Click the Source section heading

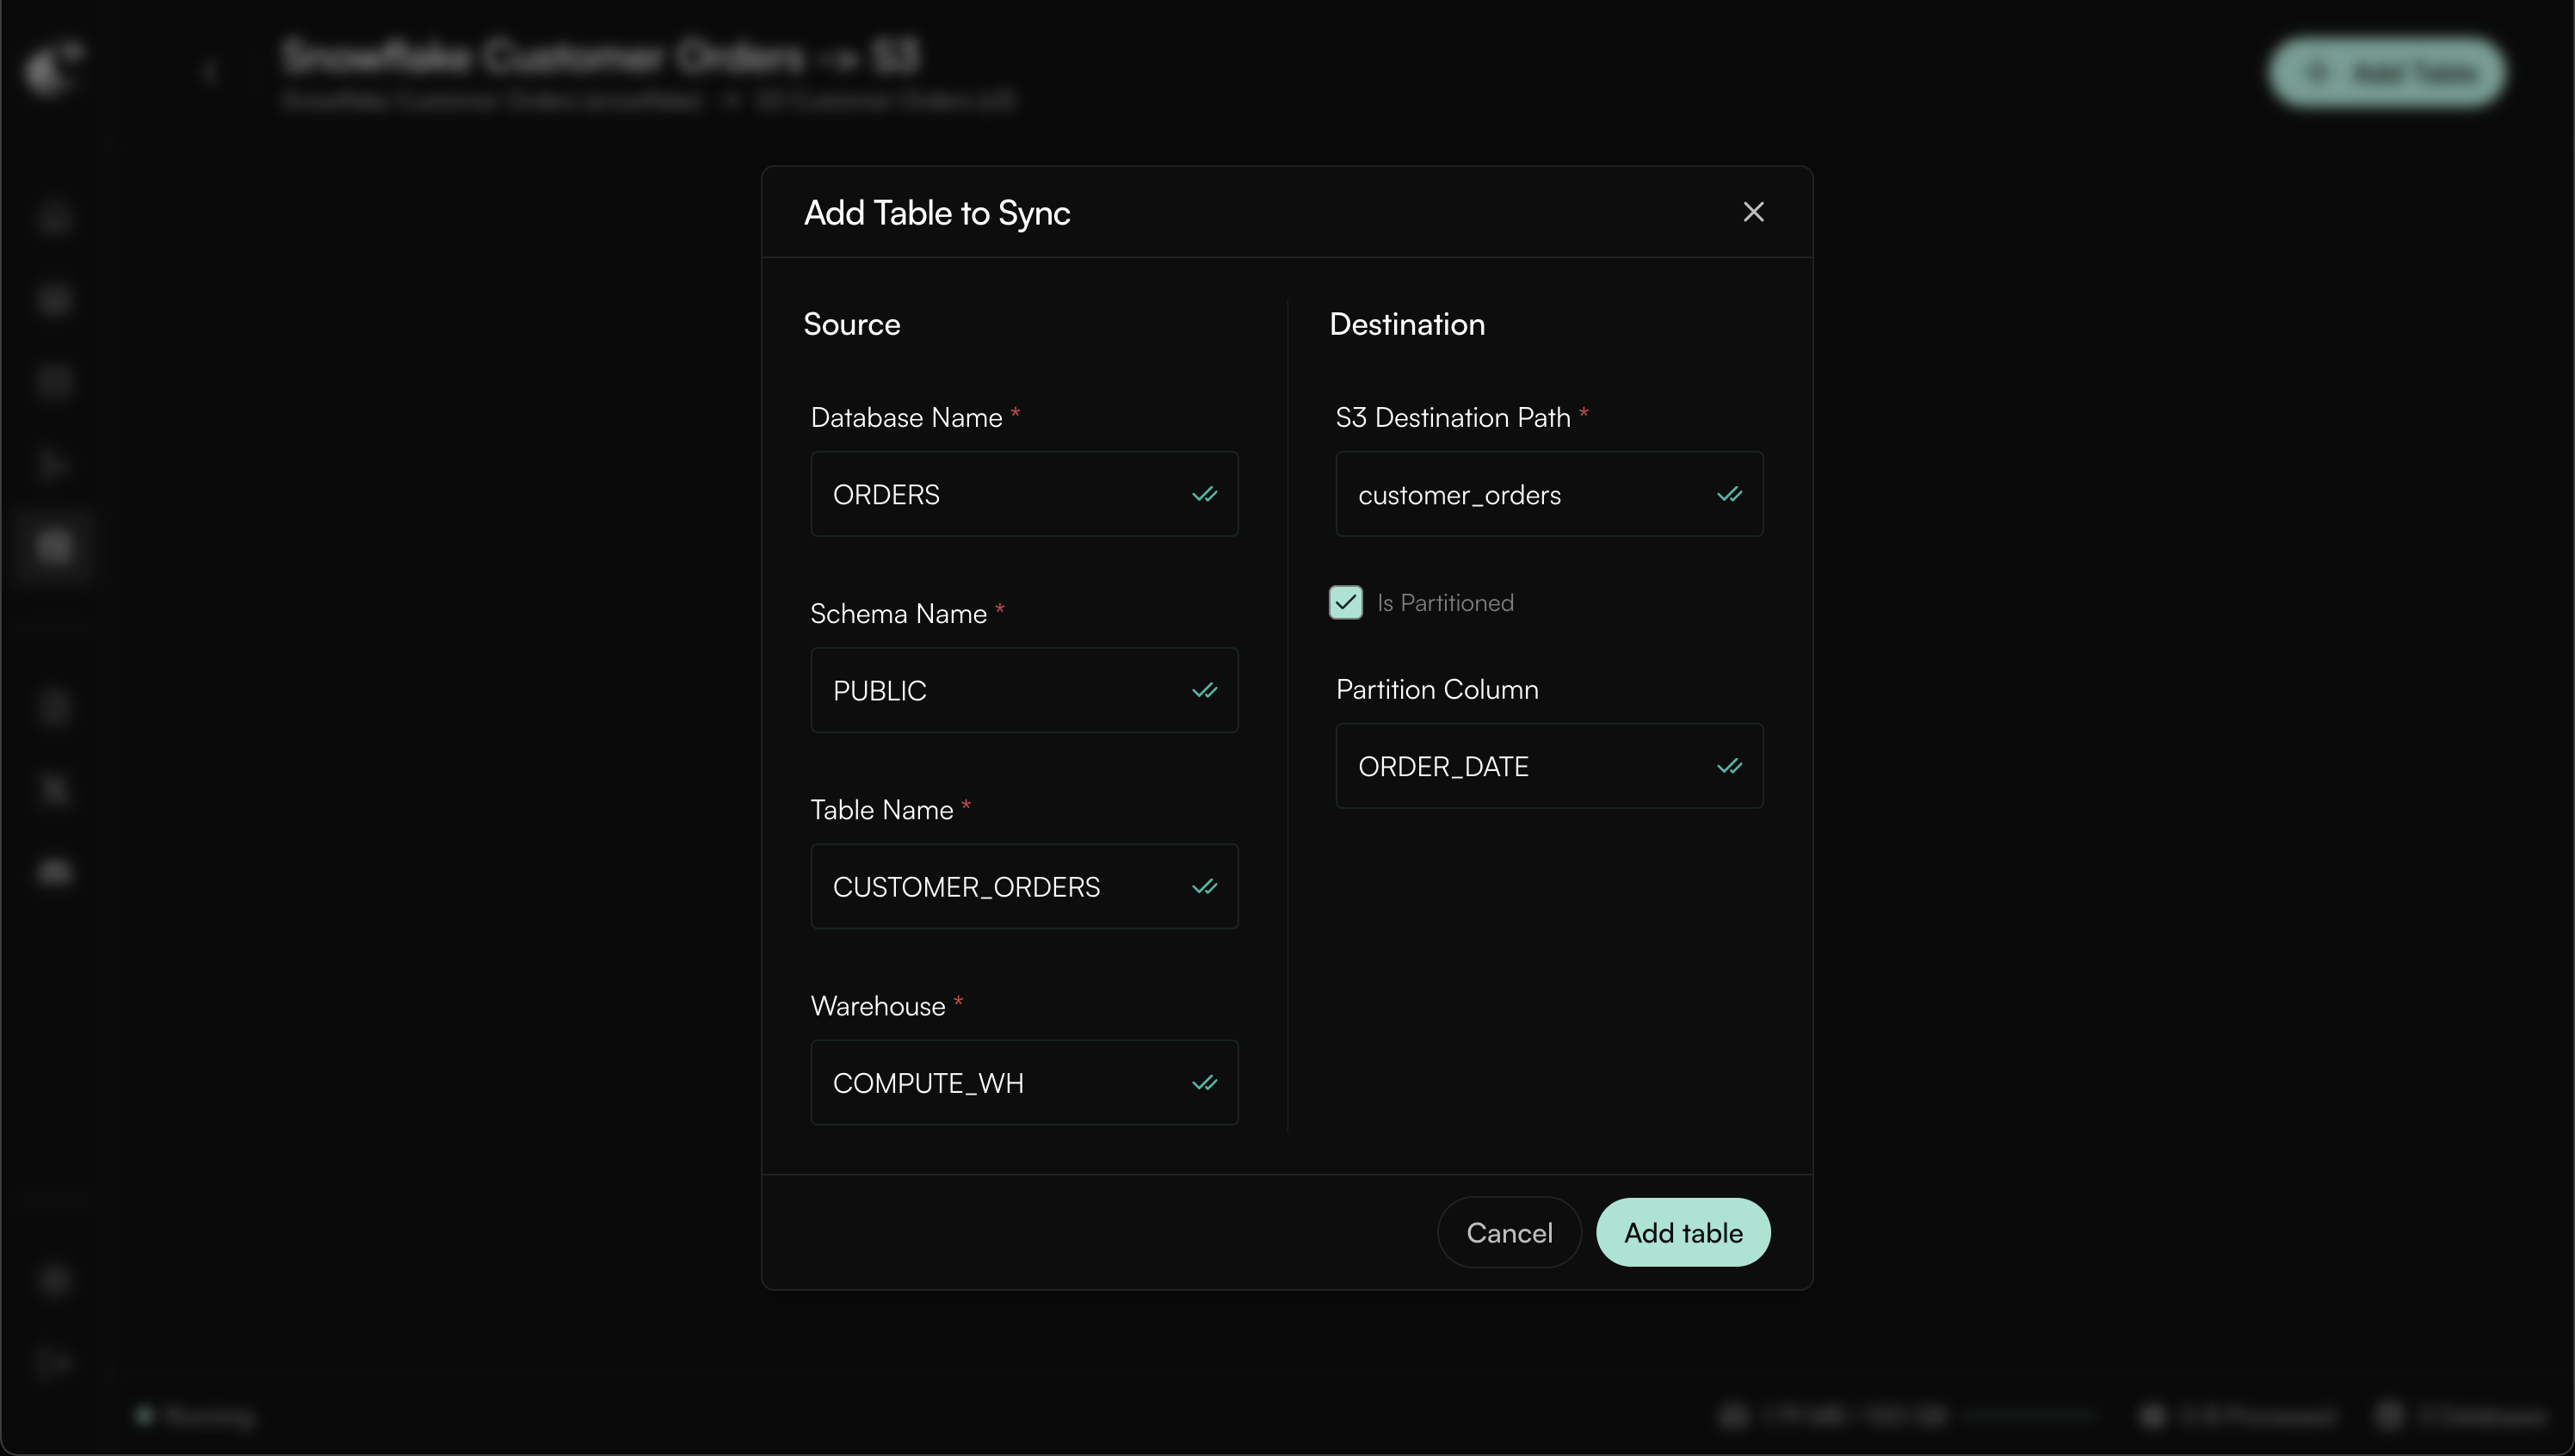pos(852,324)
